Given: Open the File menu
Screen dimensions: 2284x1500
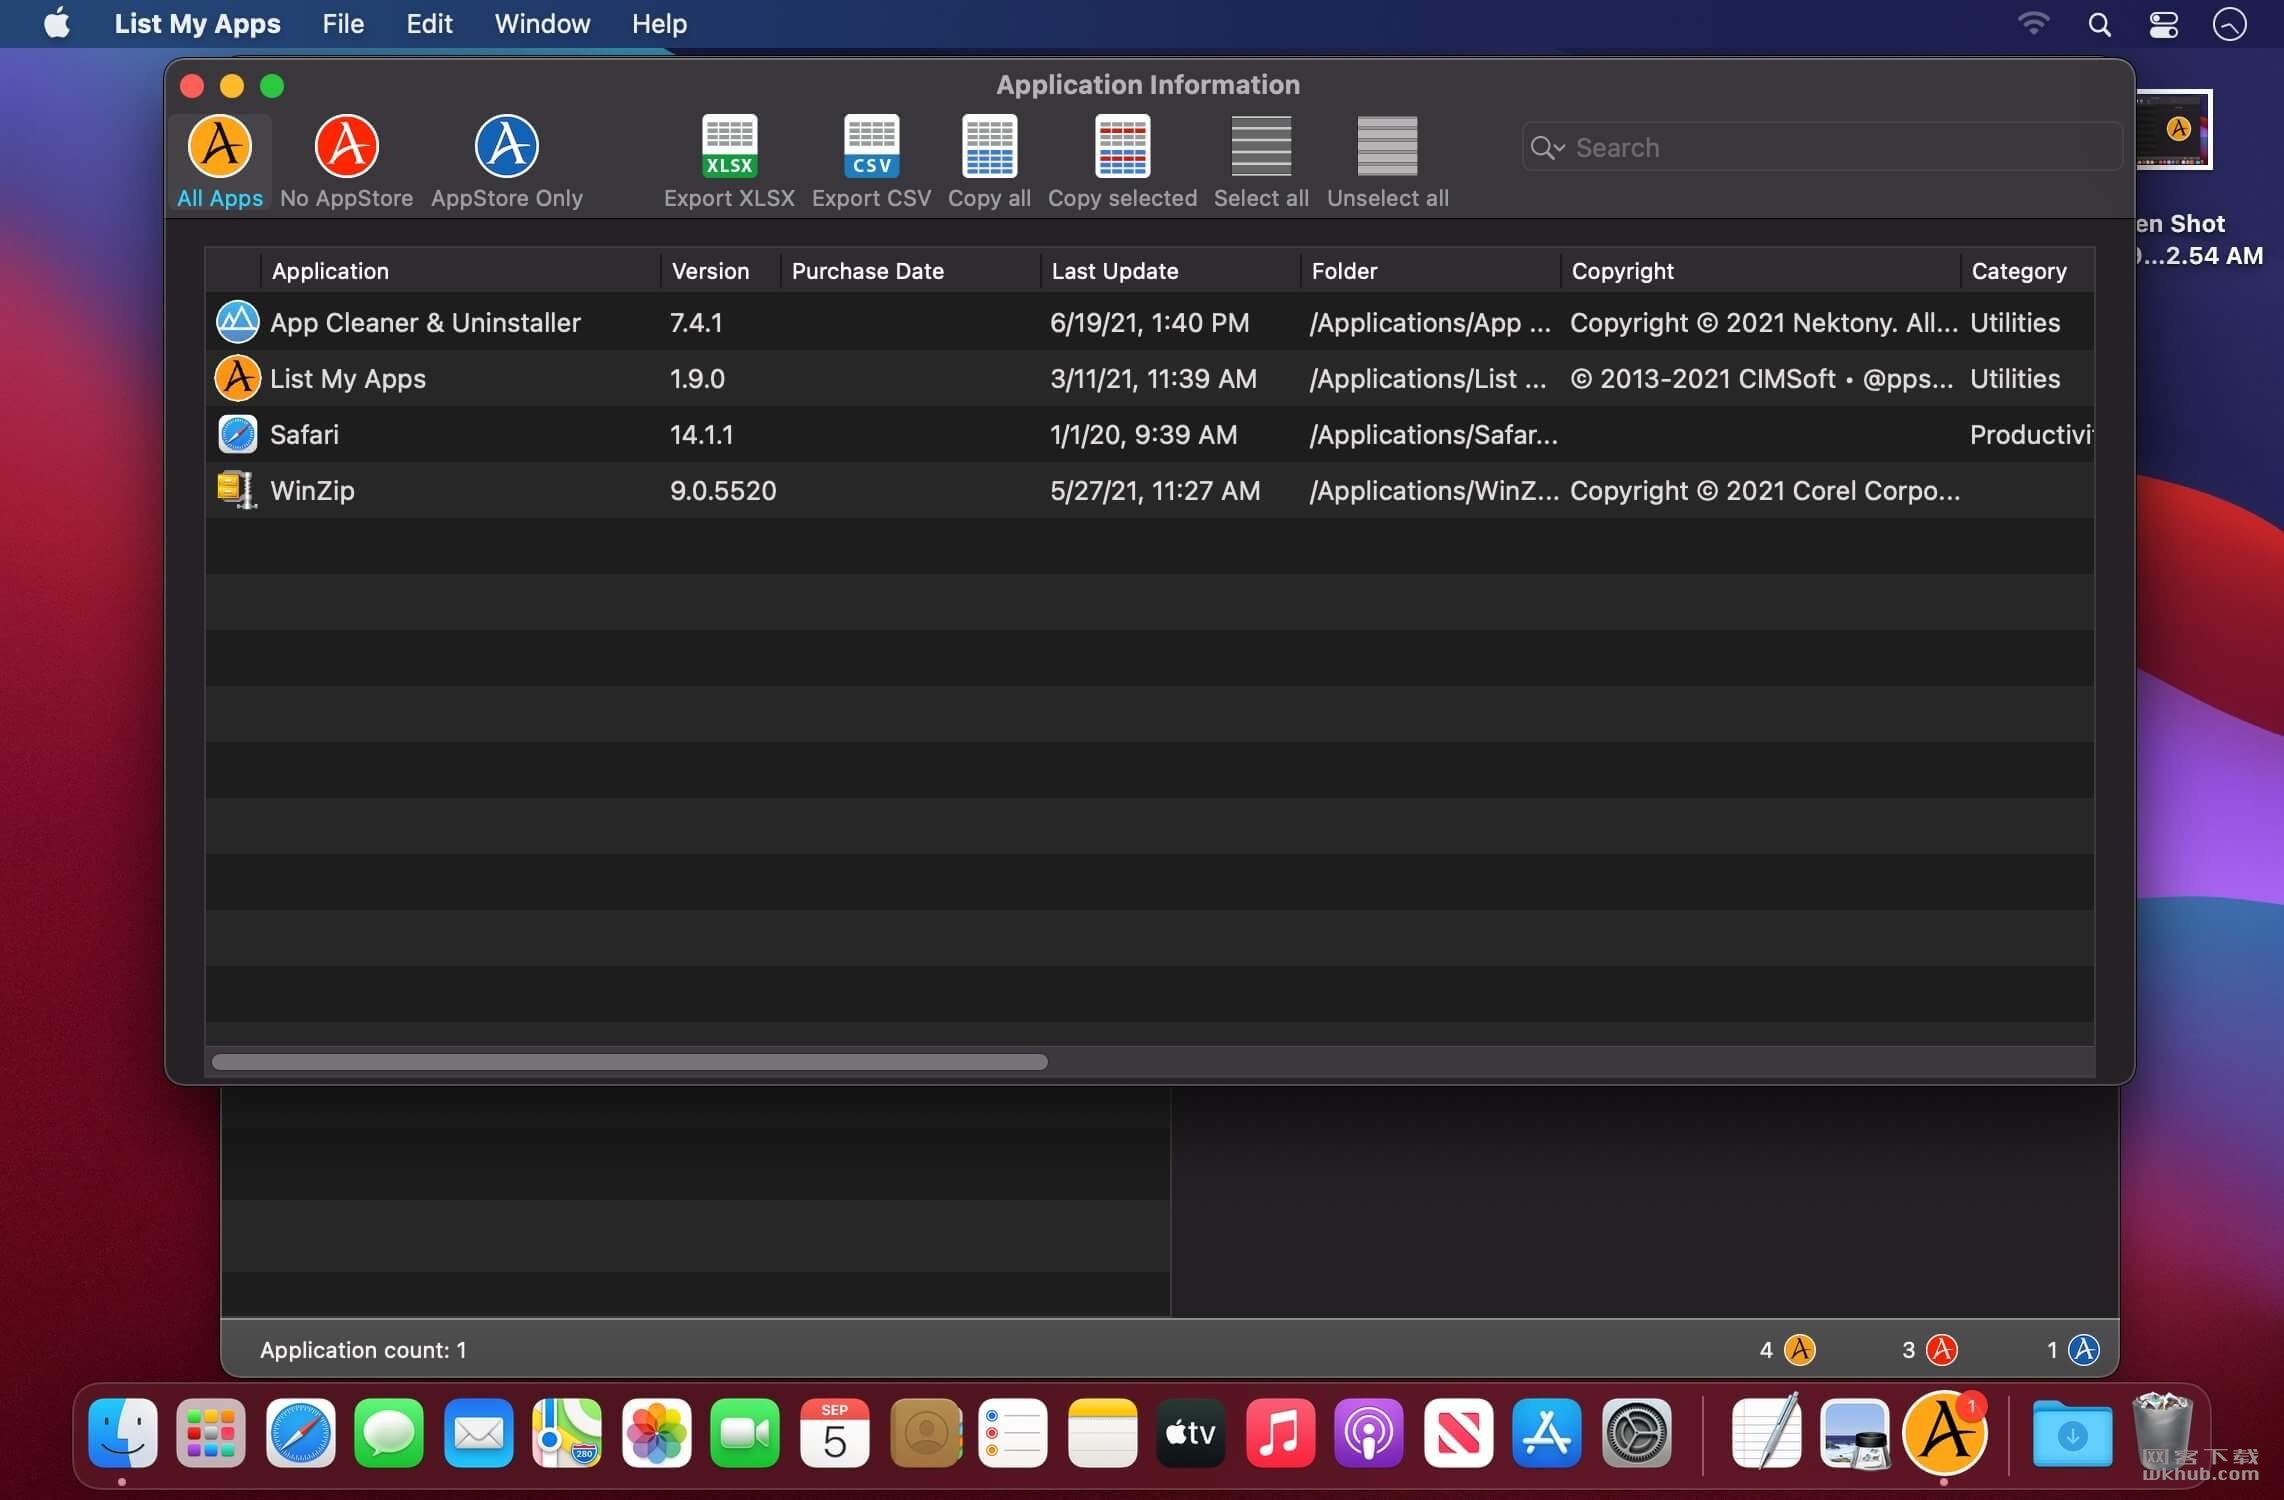Looking at the screenshot, I should (x=342, y=24).
